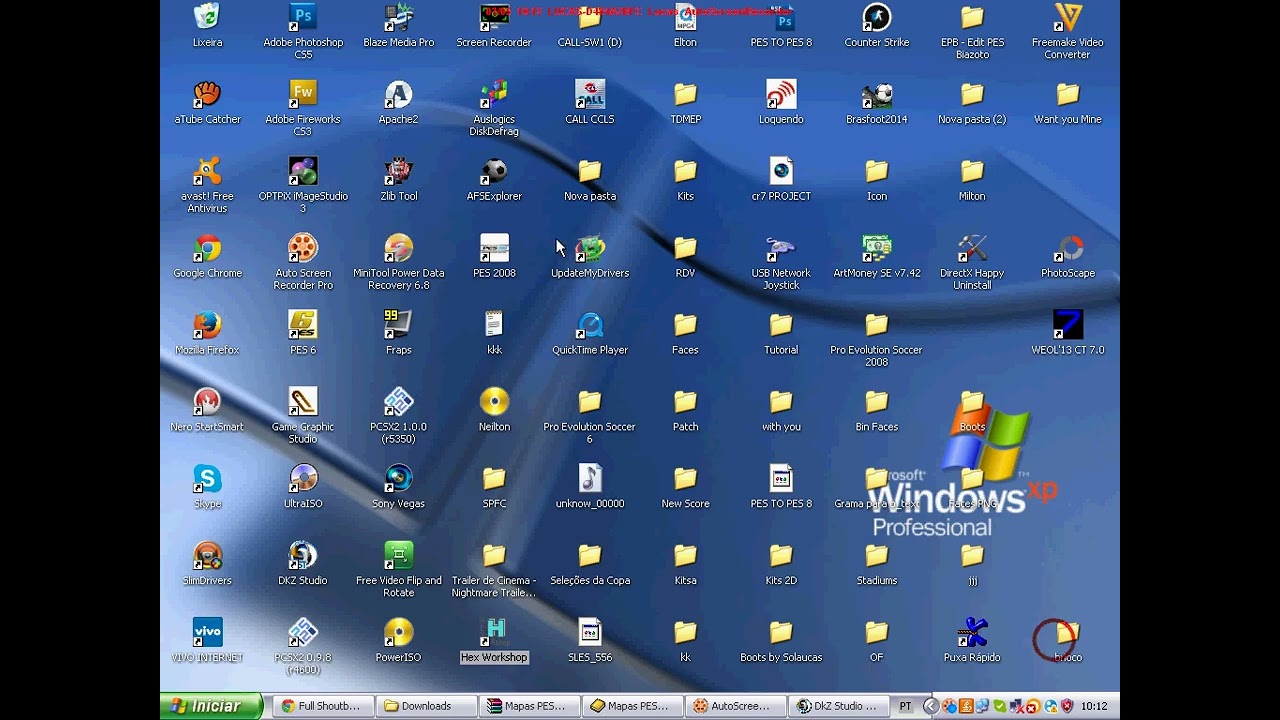Launch Adobe Photoshop CS5 shortcut
Viewport: 1280px width, 720px height.
[x=303, y=18]
